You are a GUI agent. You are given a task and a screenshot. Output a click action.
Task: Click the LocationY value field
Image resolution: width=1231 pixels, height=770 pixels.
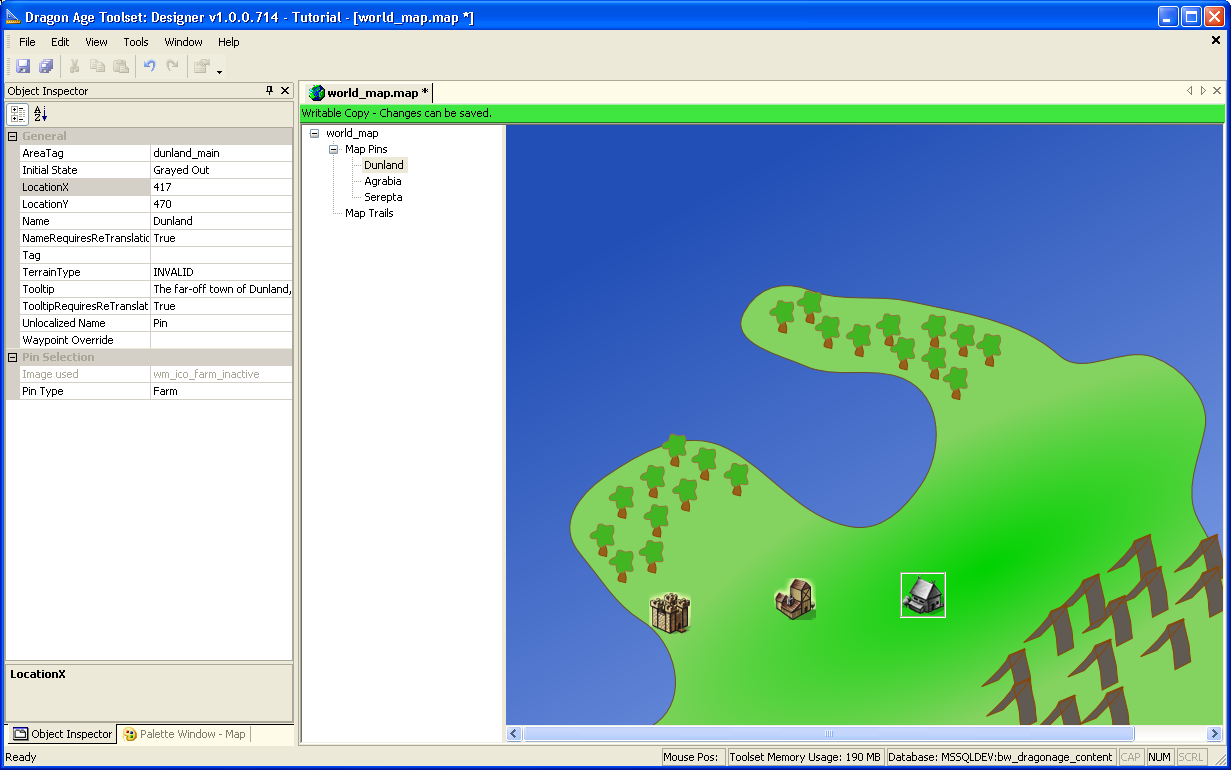[221, 204]
